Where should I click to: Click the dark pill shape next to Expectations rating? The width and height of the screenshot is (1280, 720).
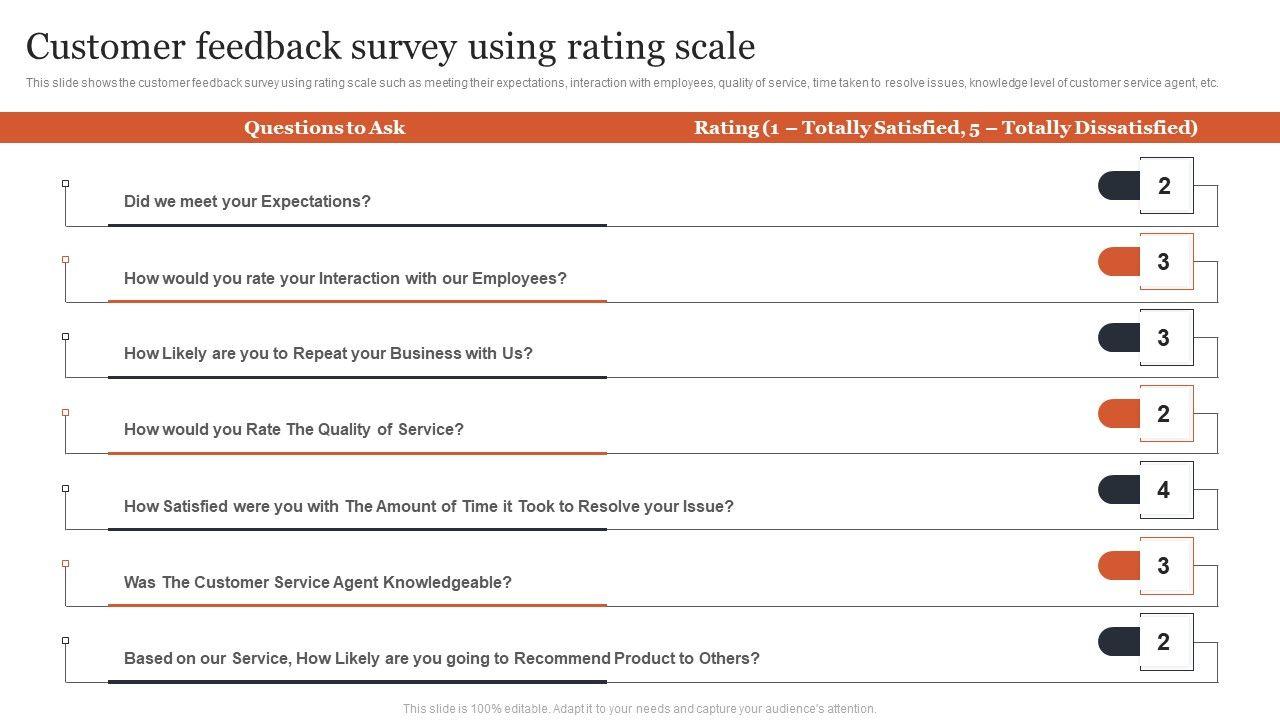point(1119,186)
